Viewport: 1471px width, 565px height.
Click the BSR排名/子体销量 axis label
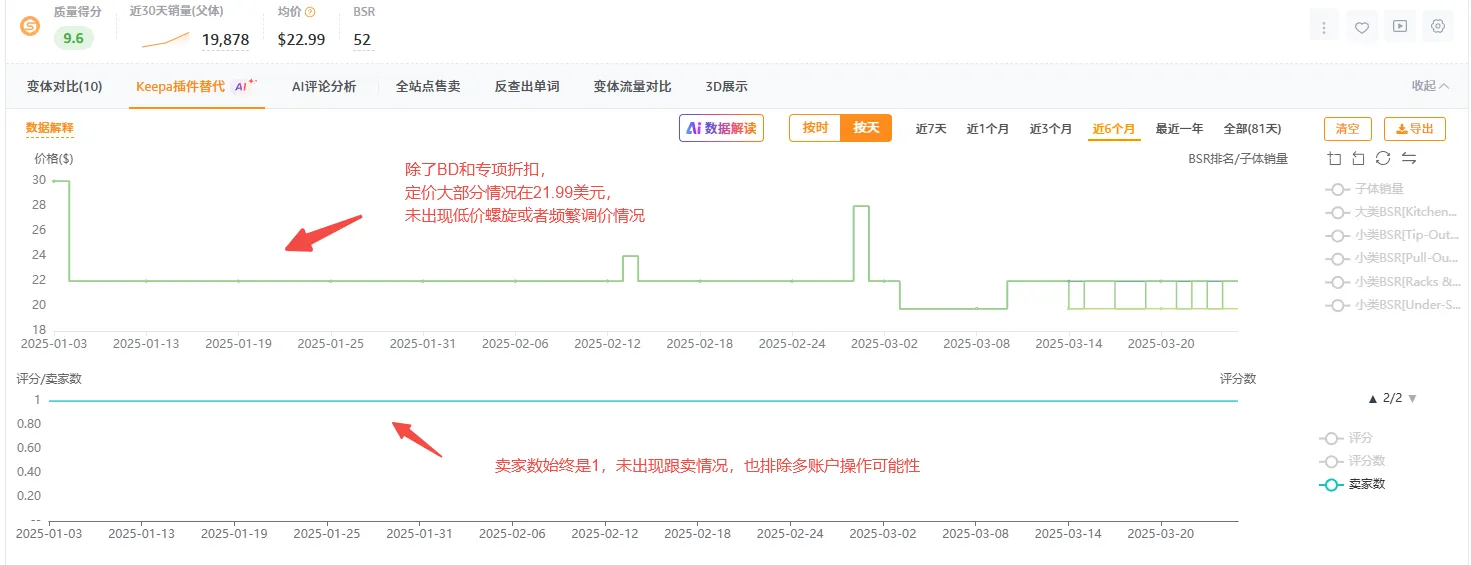click(x=1238, y=158)
